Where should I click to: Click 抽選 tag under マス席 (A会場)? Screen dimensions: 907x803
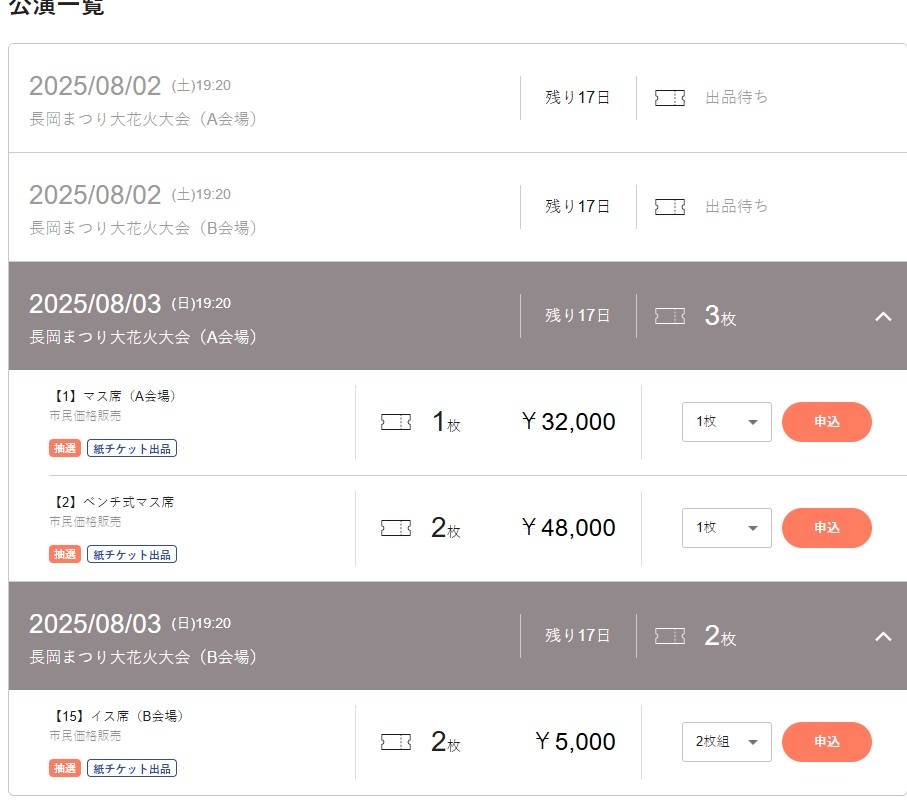click(x=65, y=448)
